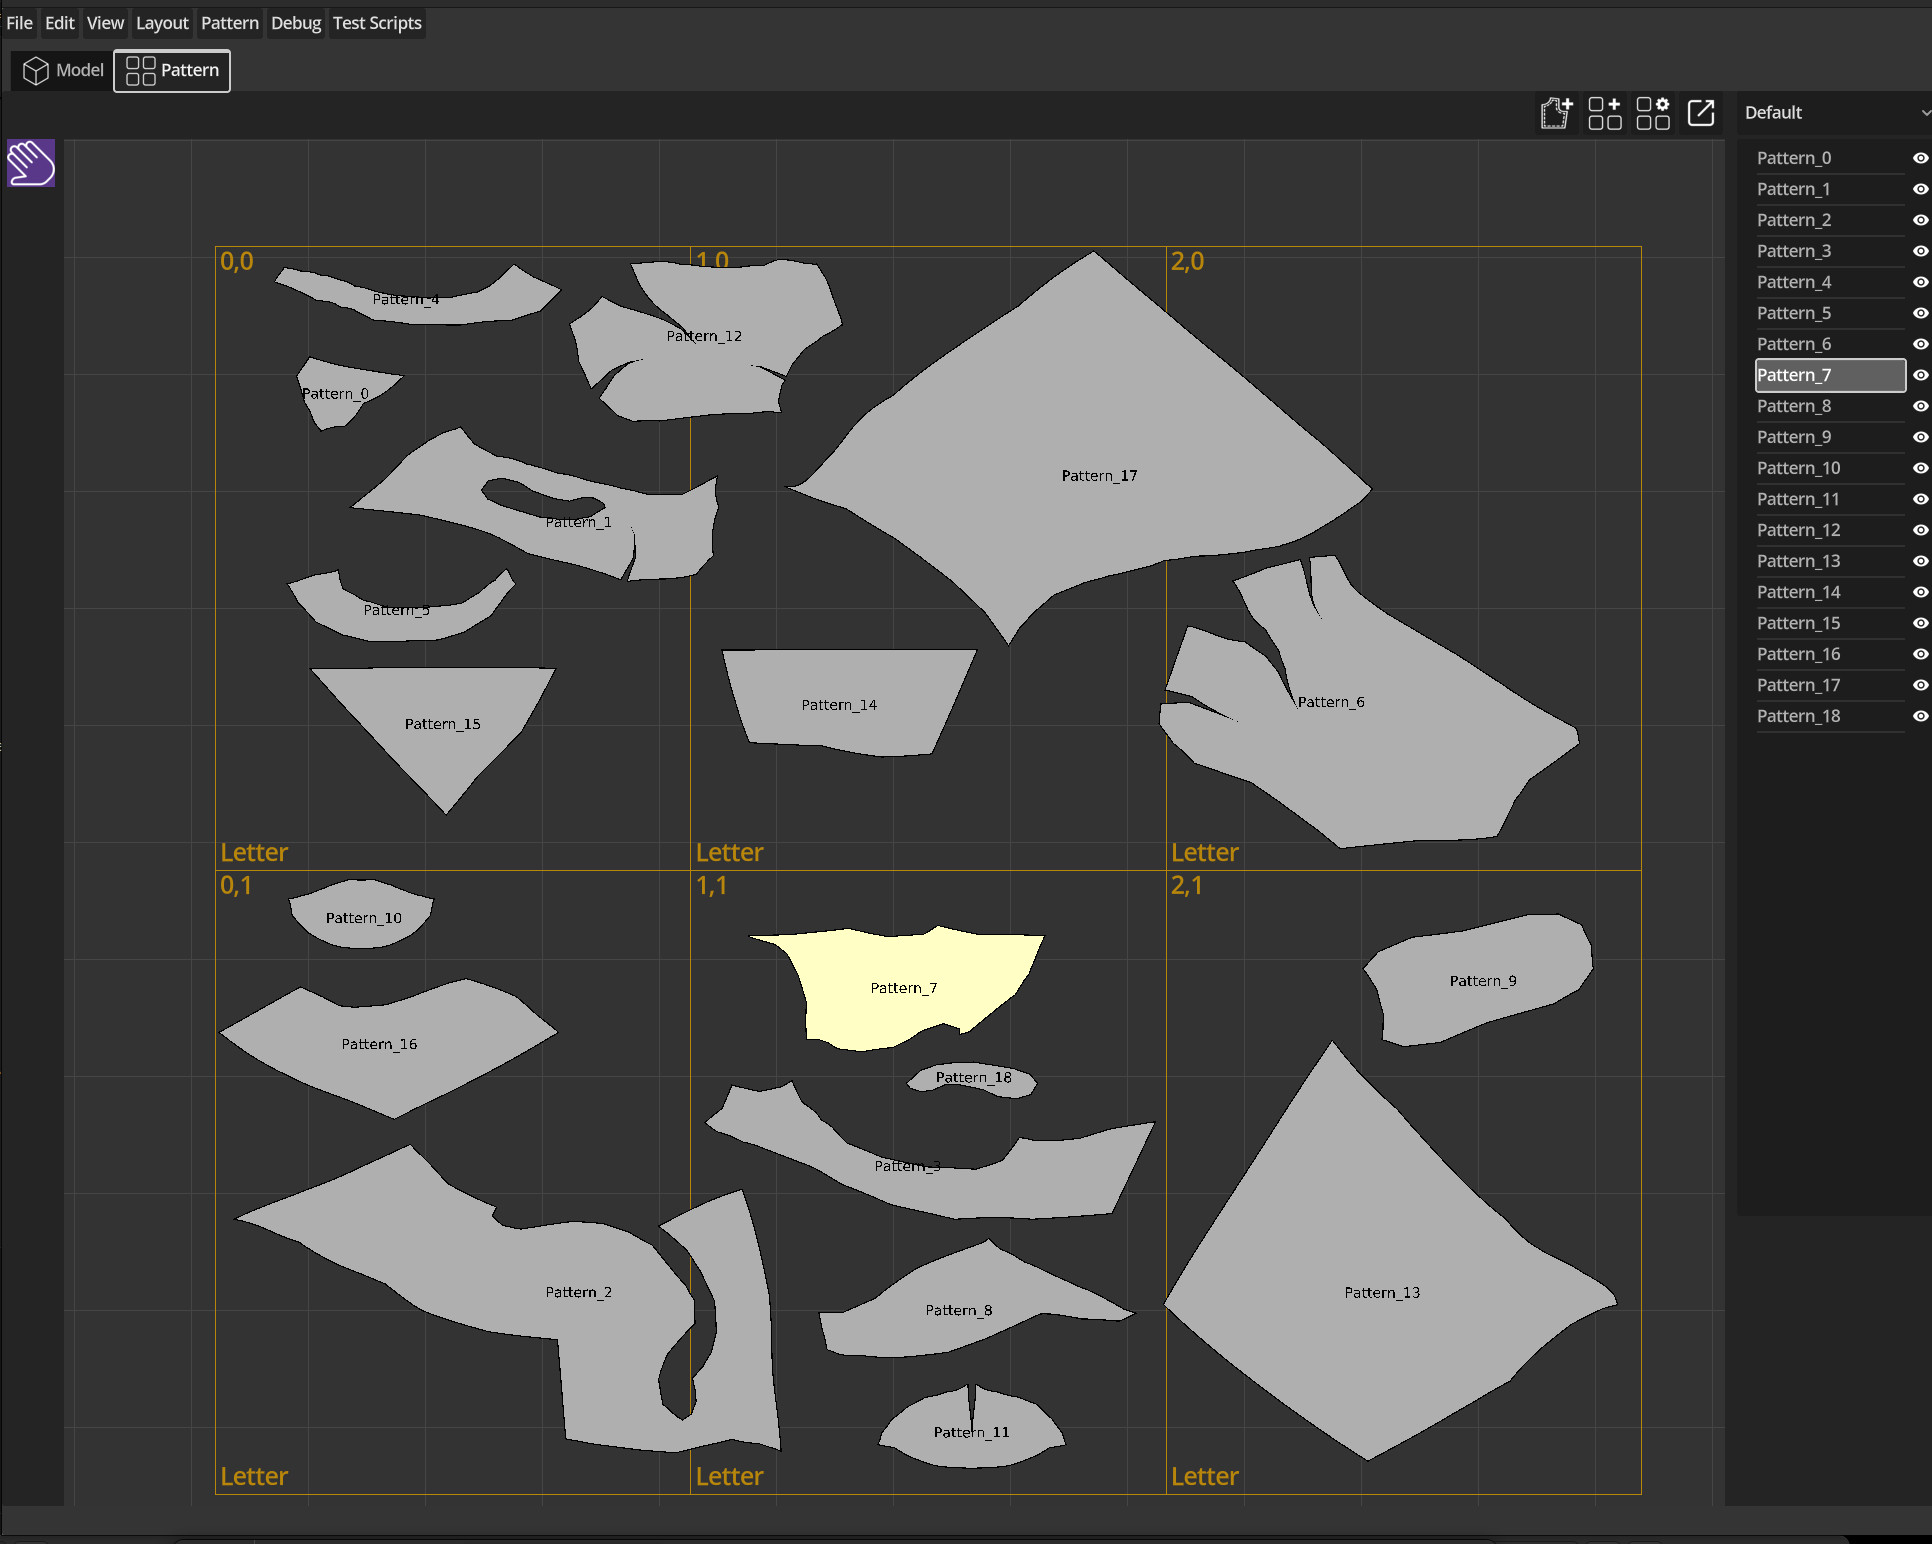Select the large Pattern_17 piece on canvas

(x=1080, y=450)
